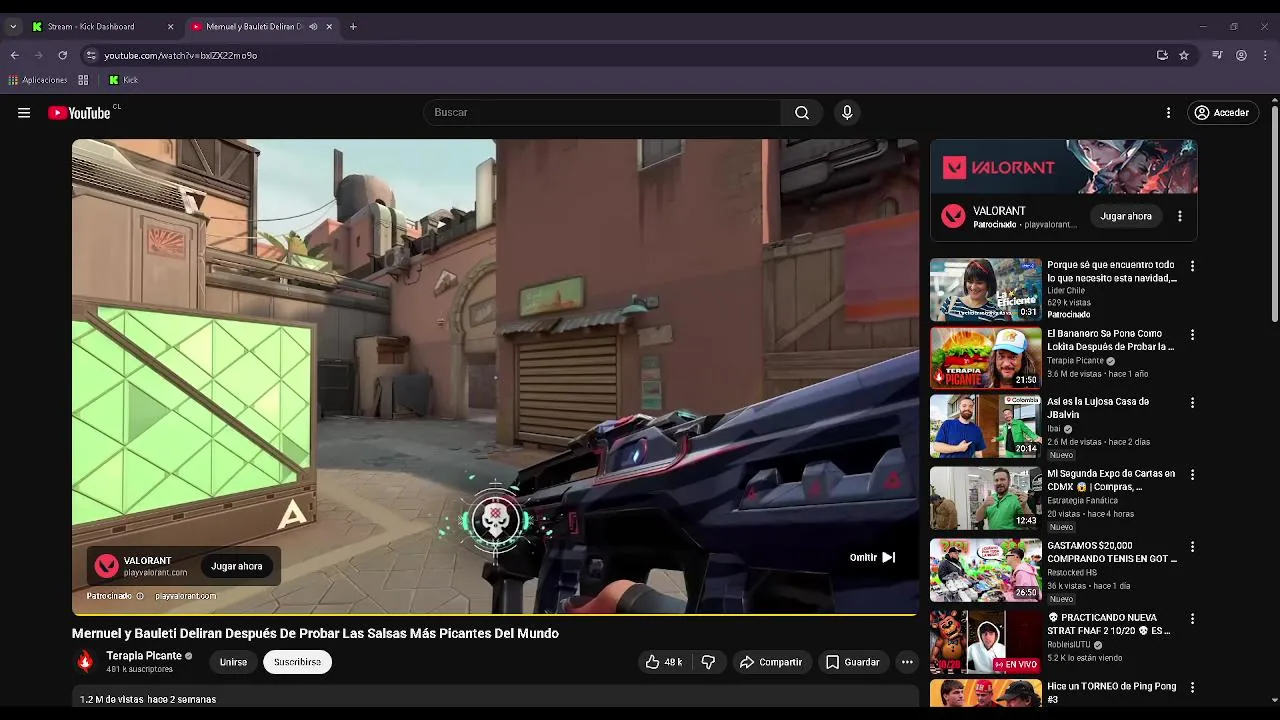Open playvalorant.com link under the ad
The width and height of the screenshot is (1280, 720).
[x=186, y=596]
